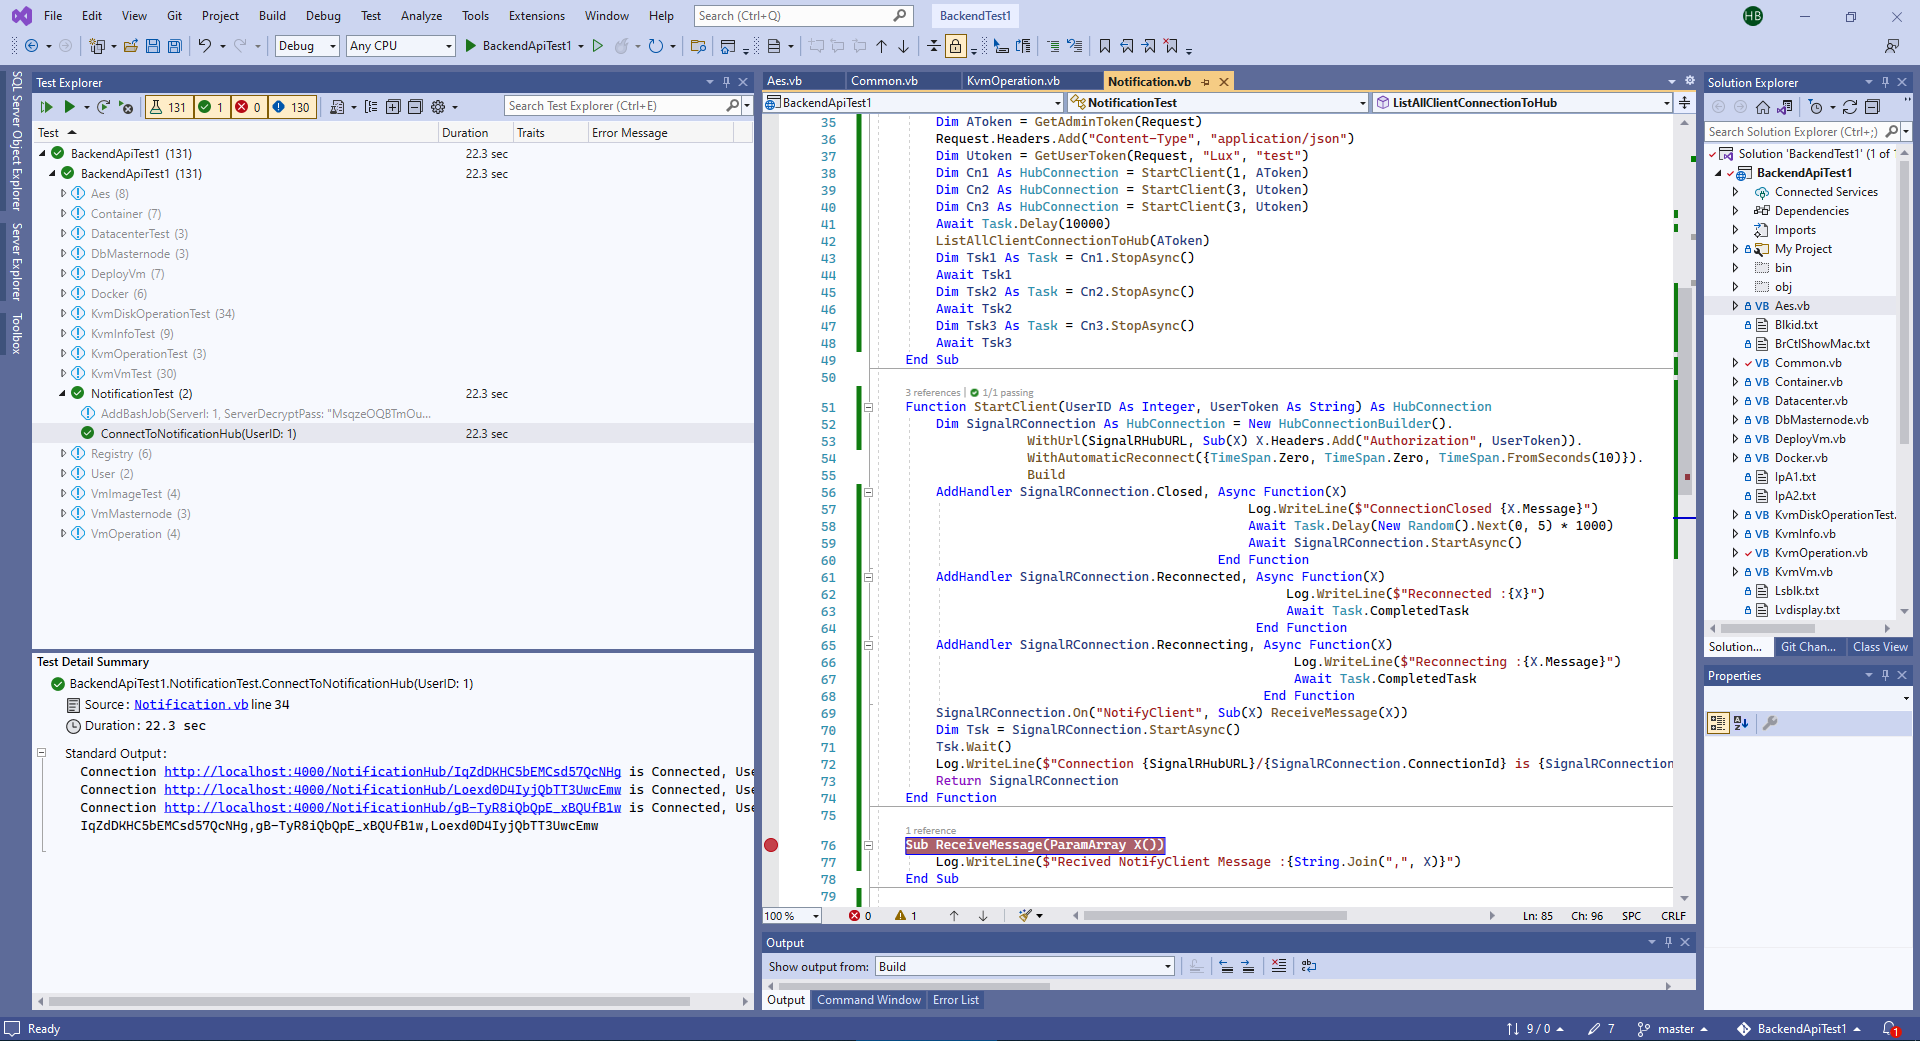Click the Undo toolbar icon
Viewport: 1920px width, 1041px height.
(x=204, y=46)
